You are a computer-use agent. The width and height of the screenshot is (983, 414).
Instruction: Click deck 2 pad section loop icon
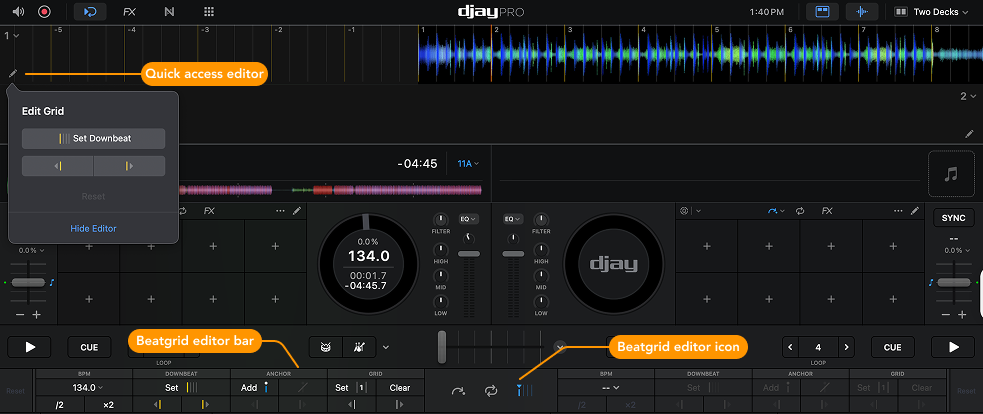click(800, 211)
